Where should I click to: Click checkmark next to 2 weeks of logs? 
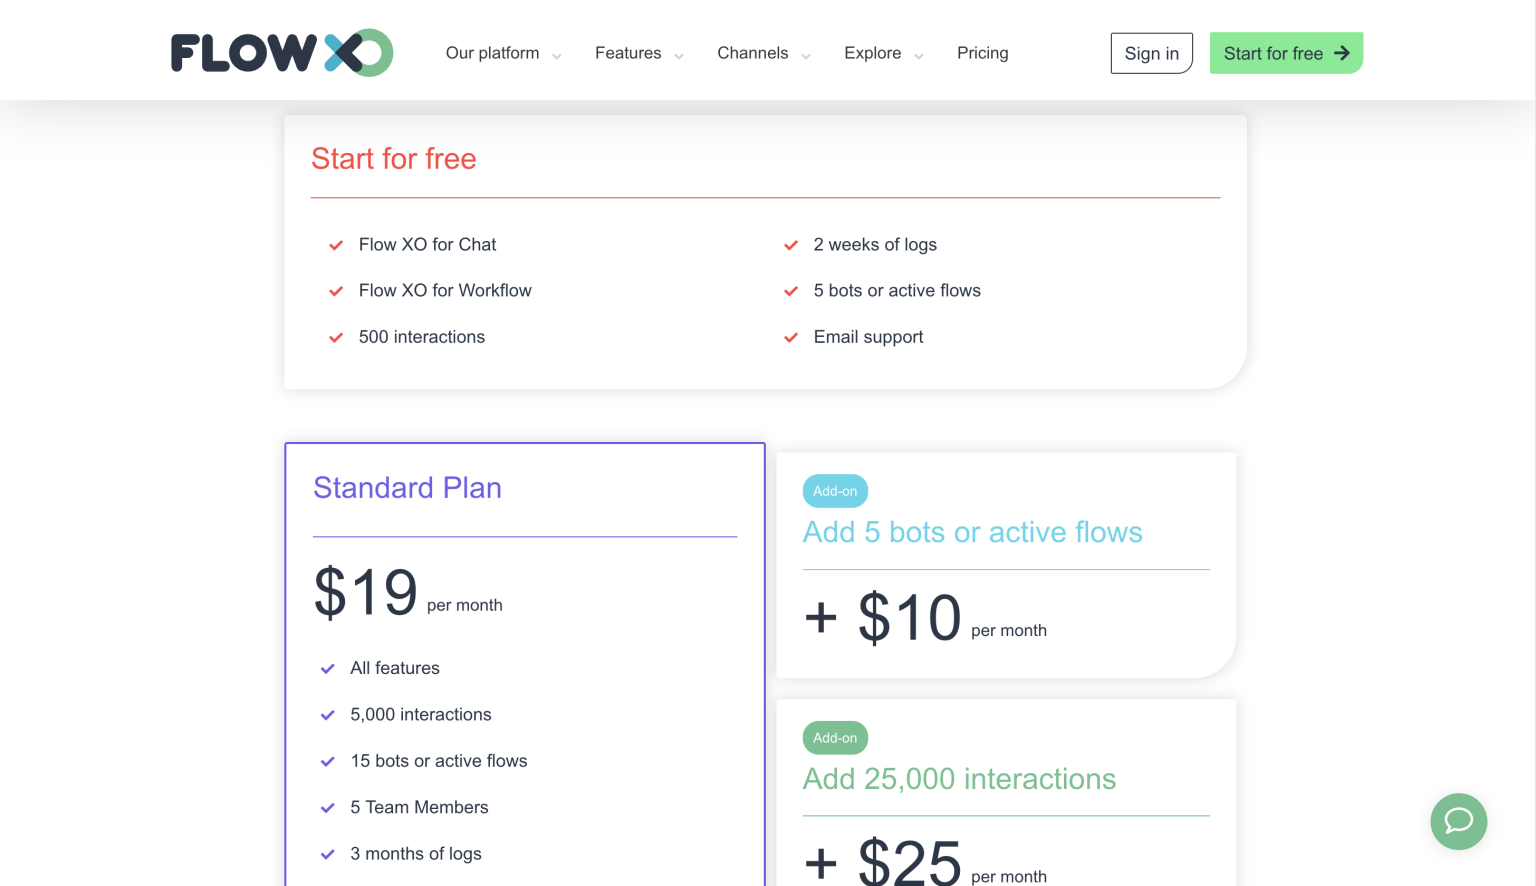pyautogui.click(x=791, y=245)
